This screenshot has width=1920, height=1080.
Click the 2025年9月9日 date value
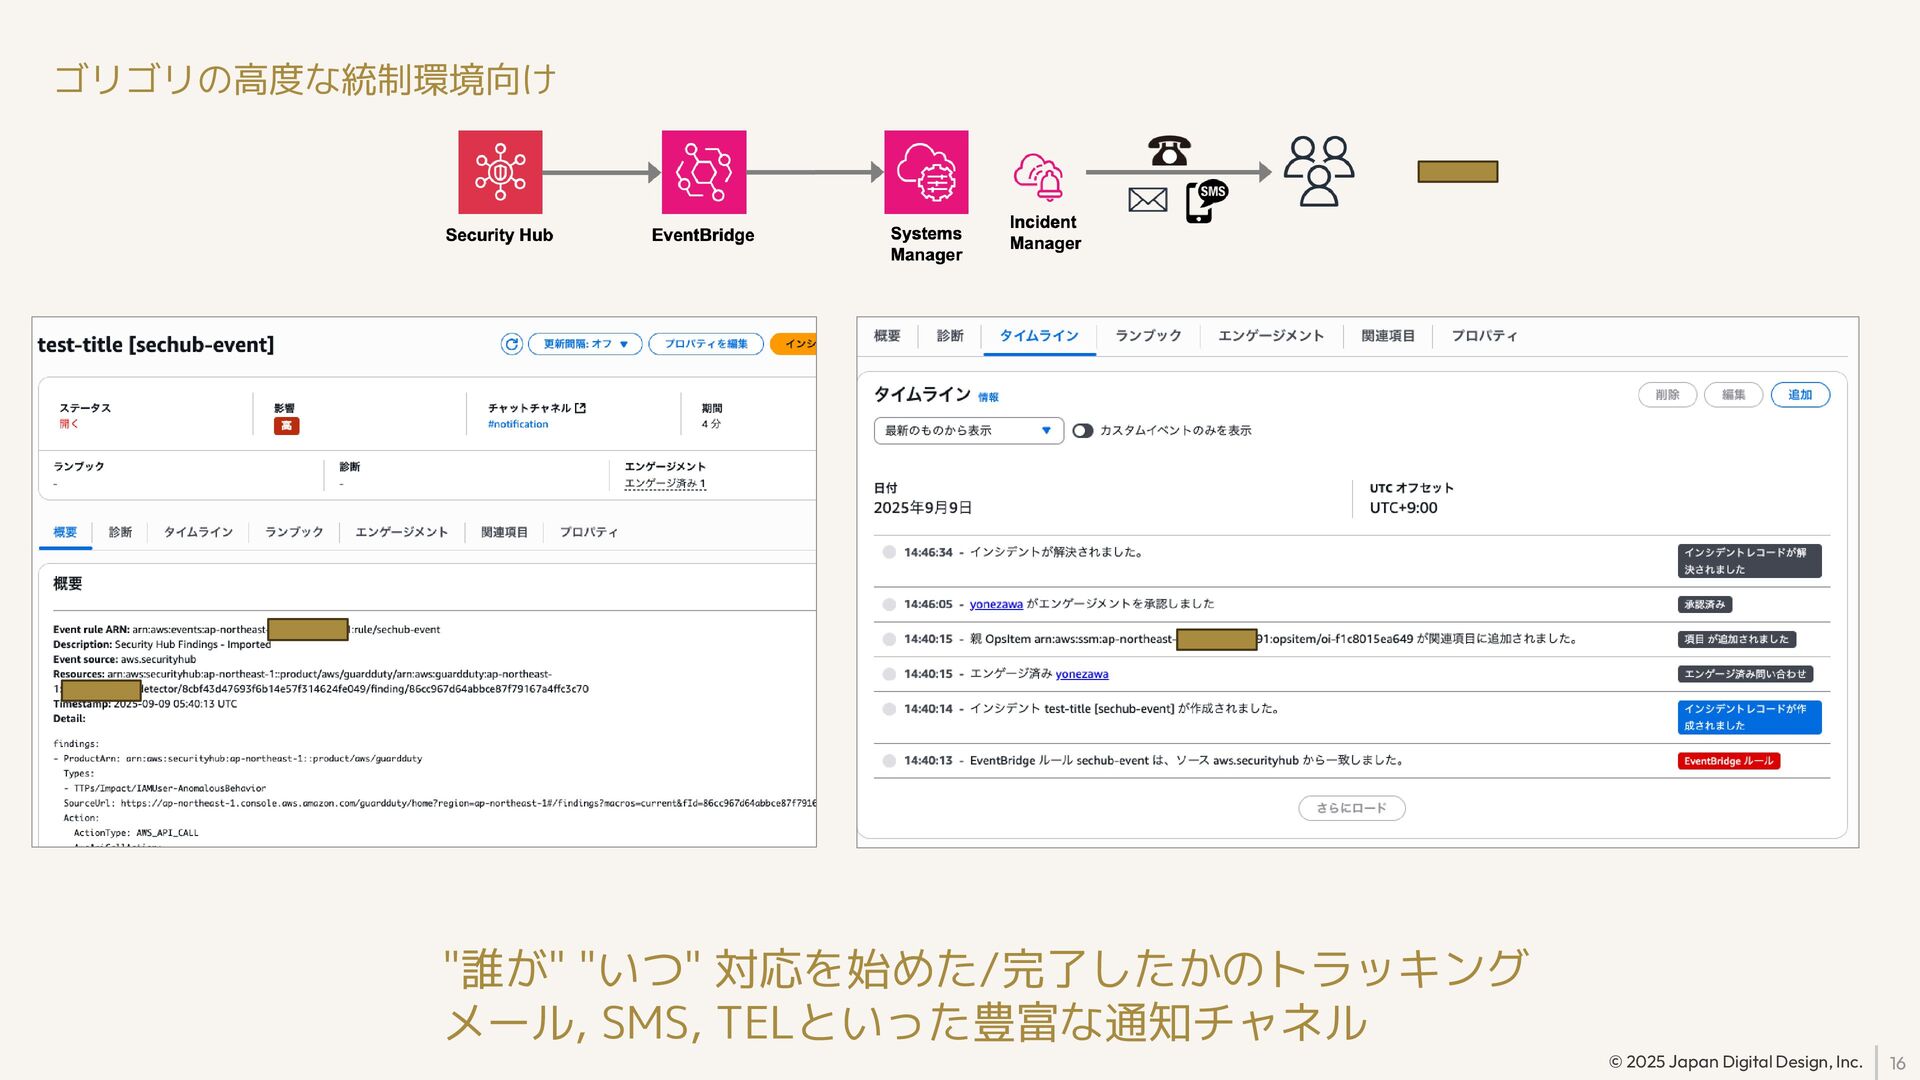(x=923, y=508)
